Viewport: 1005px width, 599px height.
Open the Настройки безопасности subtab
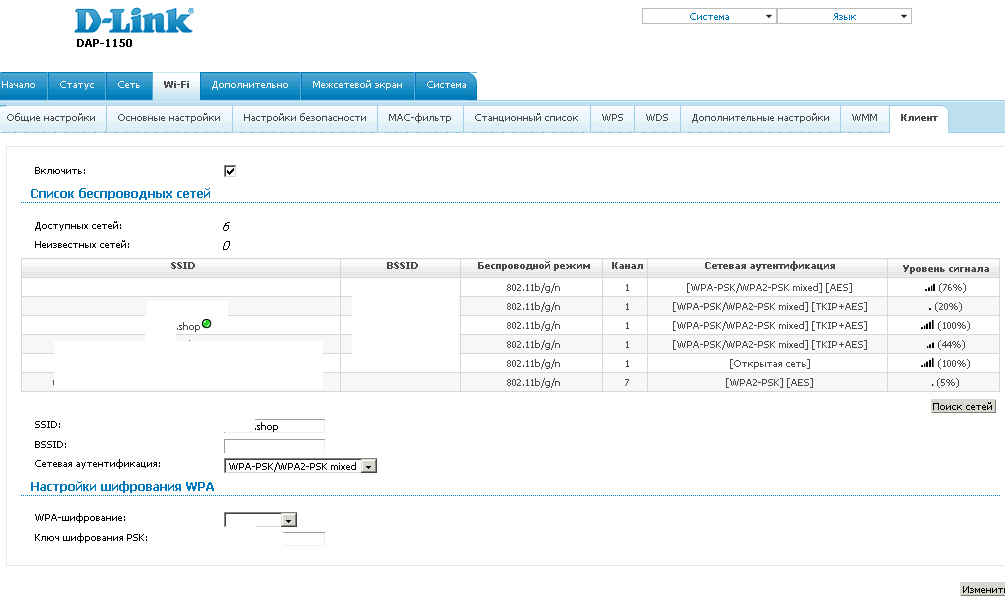tap(305, 118)
